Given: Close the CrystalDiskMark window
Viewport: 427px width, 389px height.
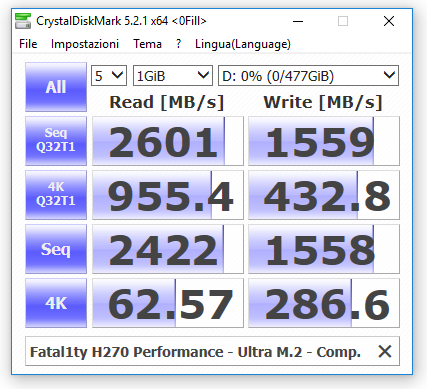Looking at the screenshot, I should [x=389, y=21].
